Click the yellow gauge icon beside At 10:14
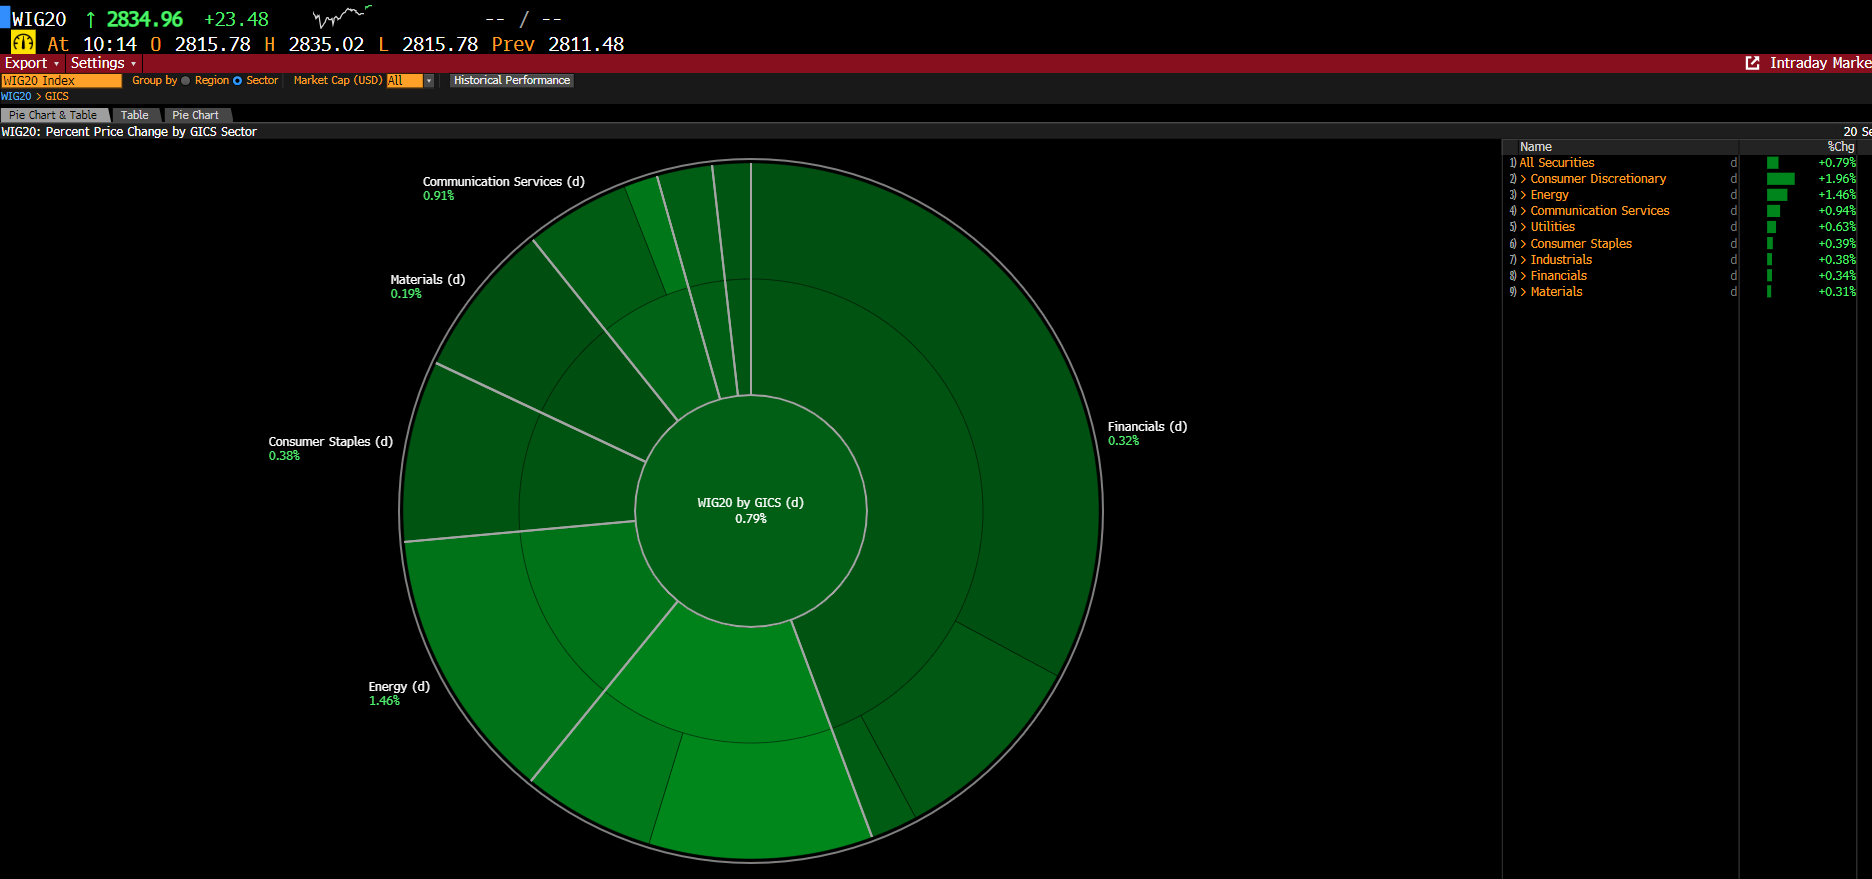 pyautogui.click(x=23, y=43)
